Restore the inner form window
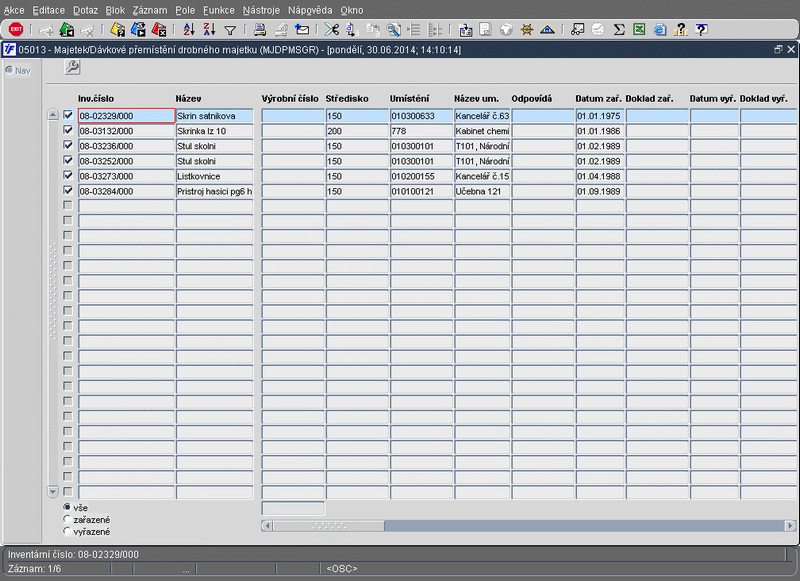Screen dimensions: 800x581 [778, 49]
